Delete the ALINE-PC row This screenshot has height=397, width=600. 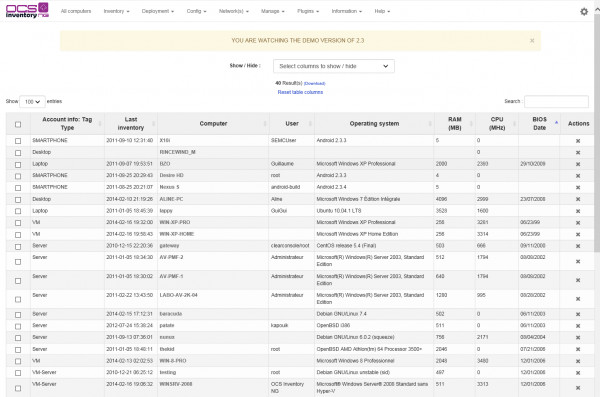578,199
